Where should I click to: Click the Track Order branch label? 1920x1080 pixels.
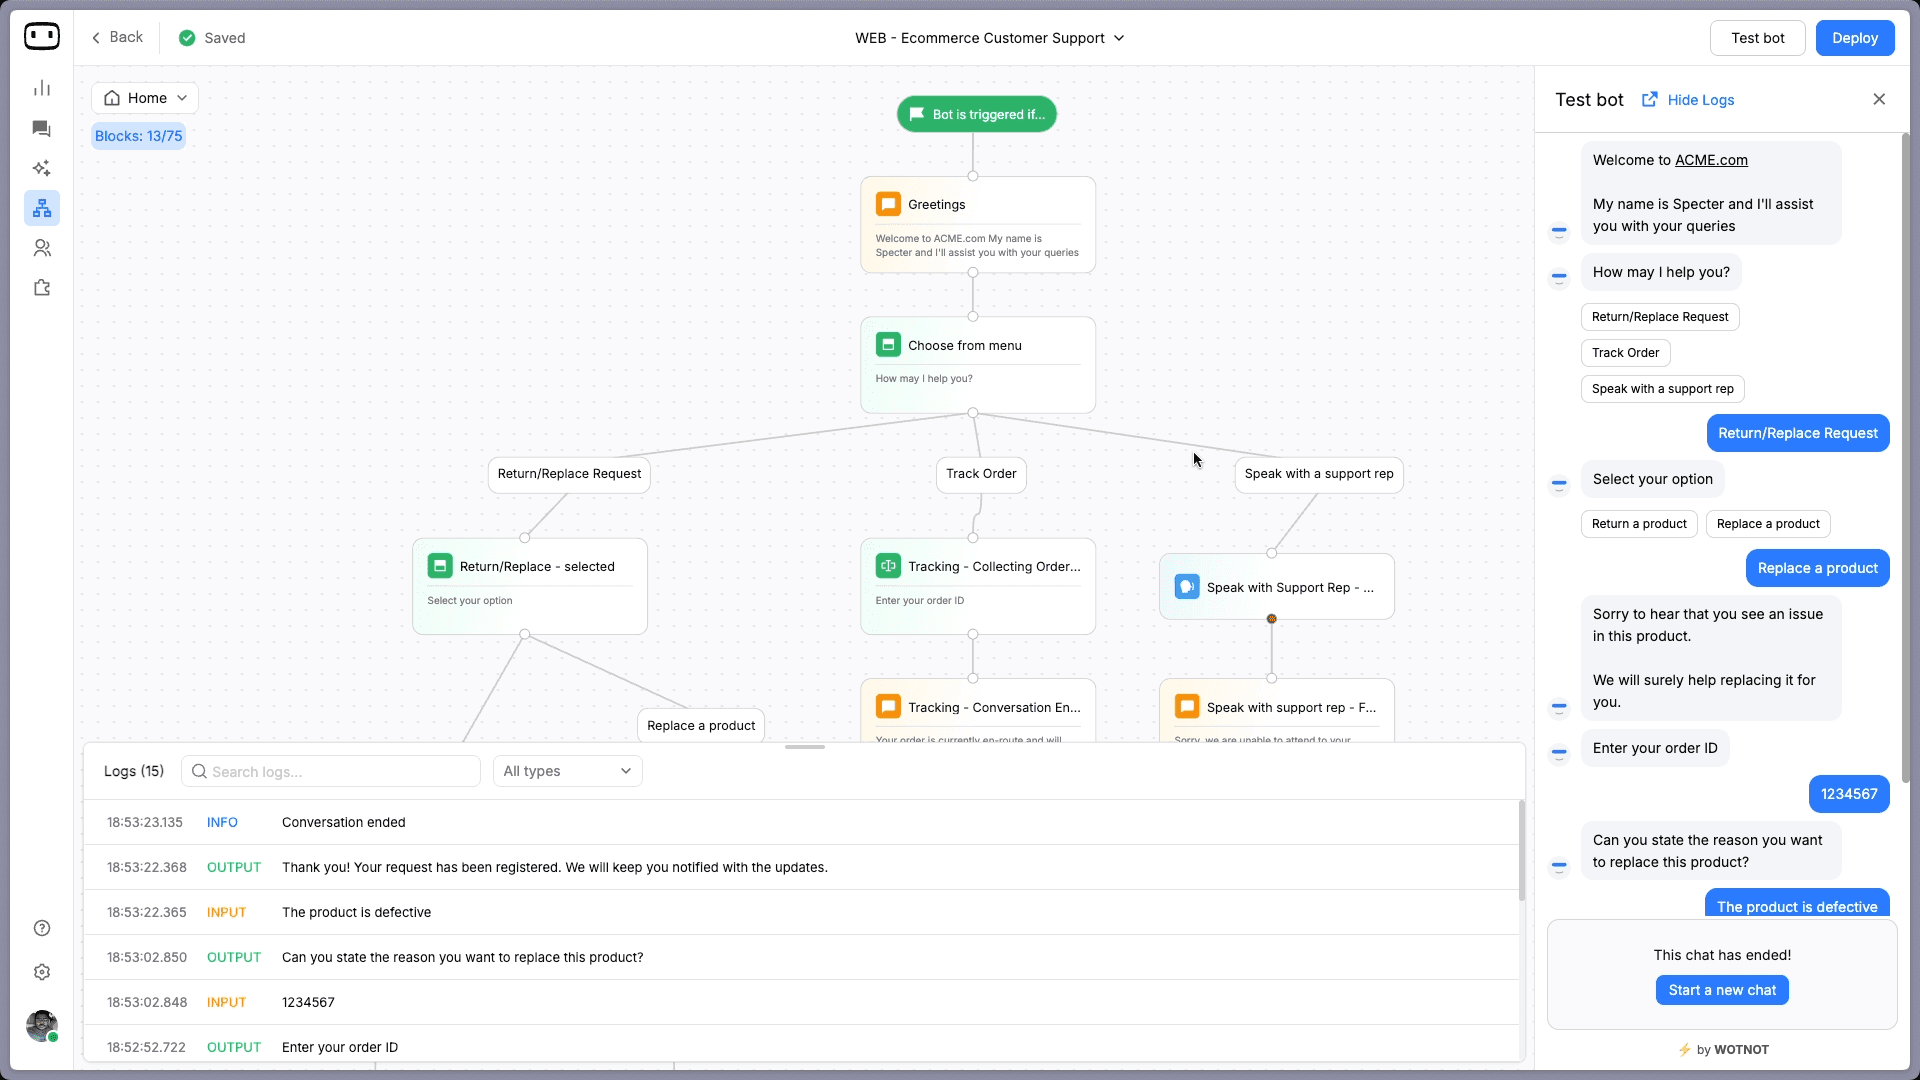[981, 474]
